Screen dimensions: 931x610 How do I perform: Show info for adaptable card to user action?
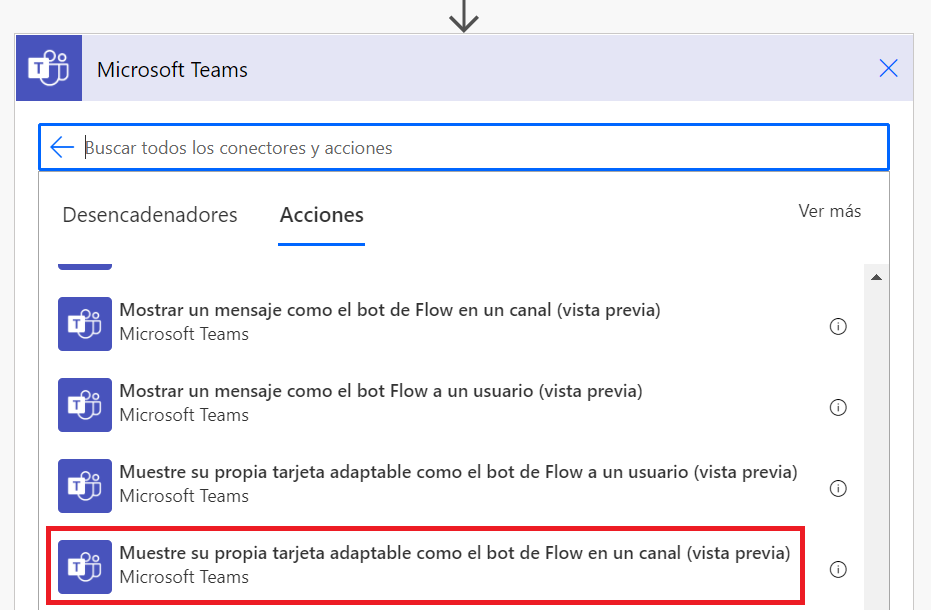pyautogui.click(x=838, y=488)
